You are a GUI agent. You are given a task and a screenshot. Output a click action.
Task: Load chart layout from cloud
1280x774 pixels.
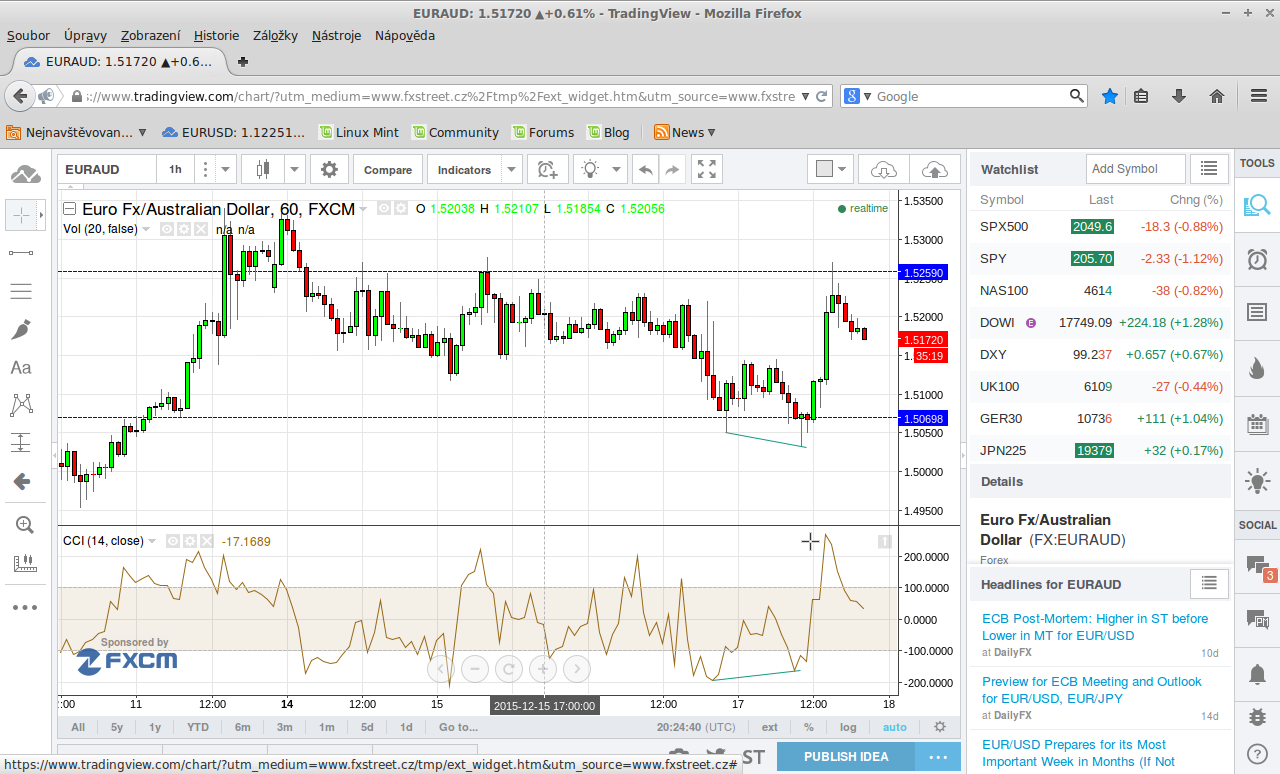(884, 169)
